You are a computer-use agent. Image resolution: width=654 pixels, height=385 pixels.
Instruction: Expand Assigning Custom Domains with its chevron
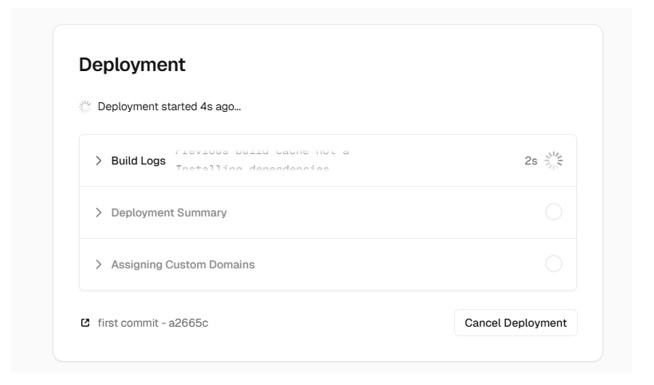tap(98, 264)
